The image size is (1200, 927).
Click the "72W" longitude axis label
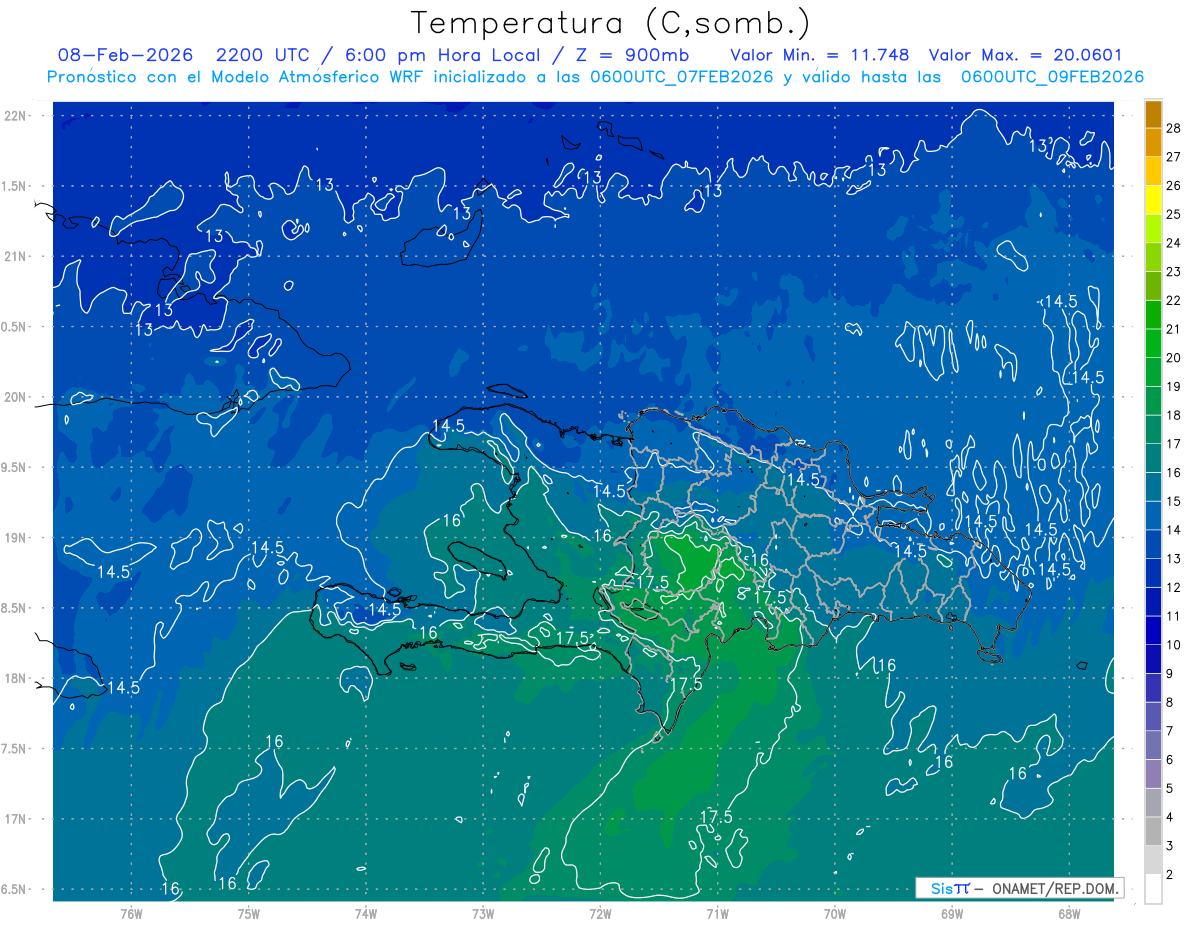(600, 914)
